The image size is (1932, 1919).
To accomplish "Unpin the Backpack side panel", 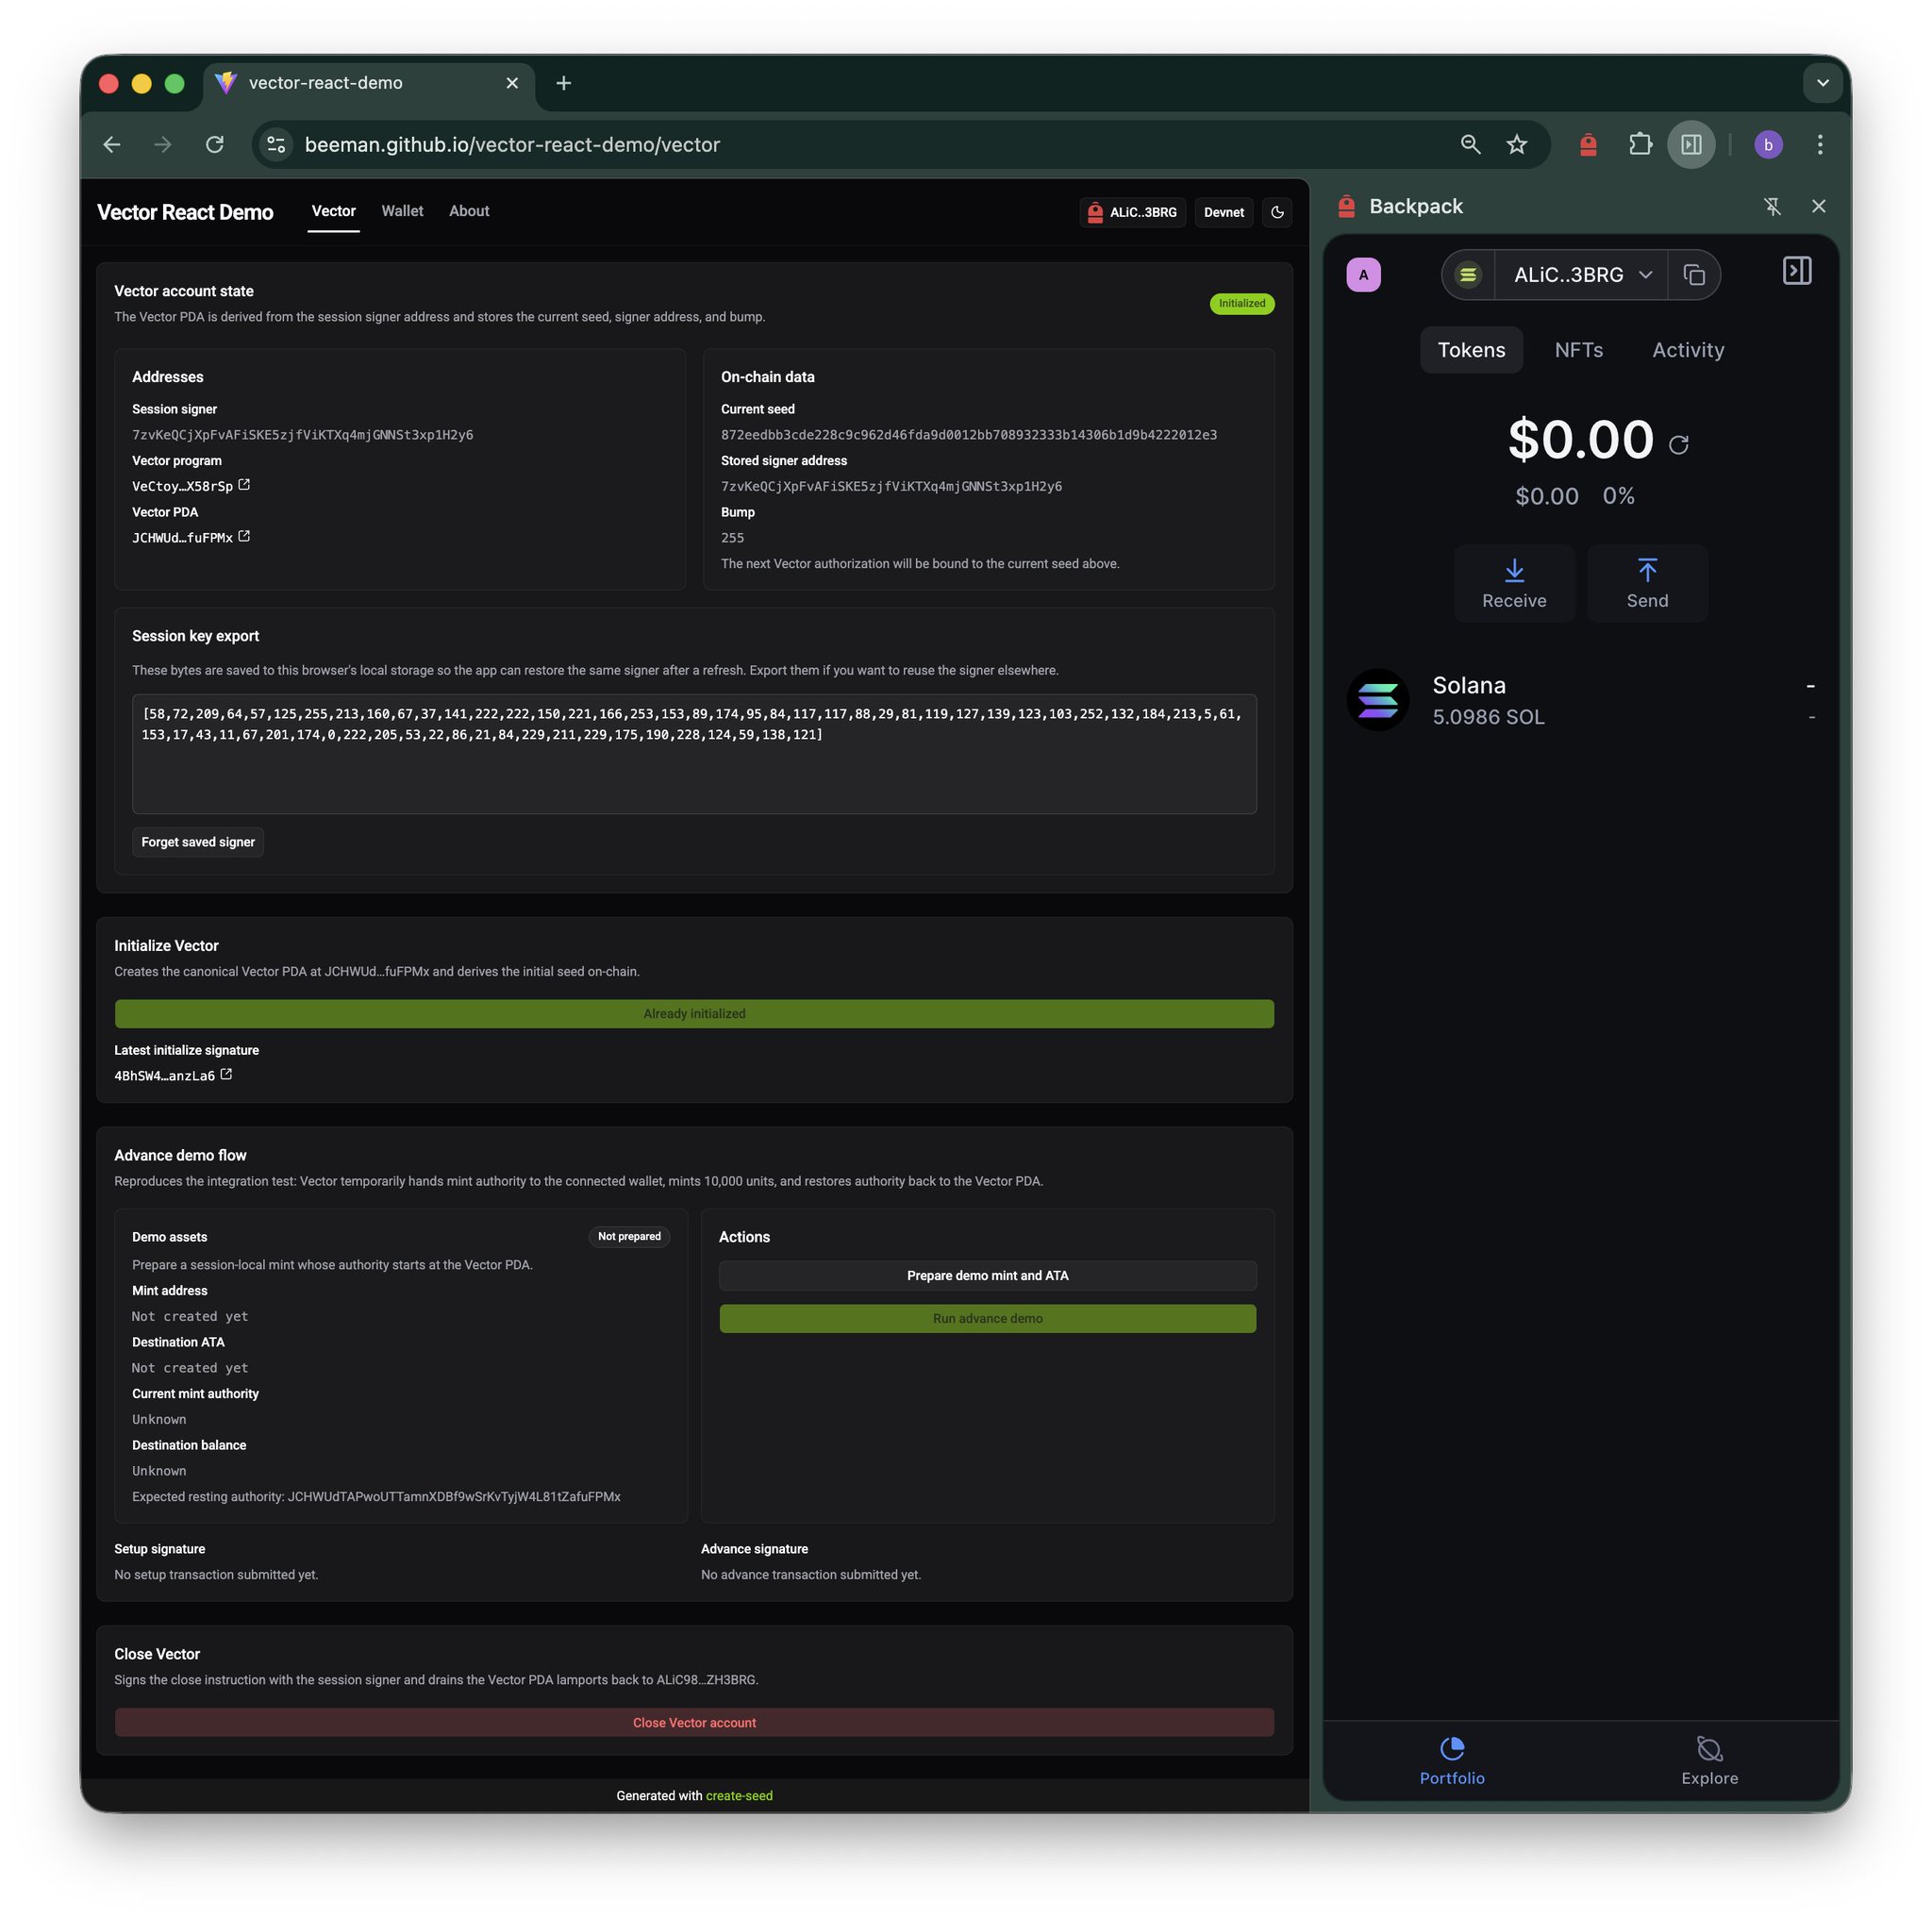I will (x=1772, y=207).
